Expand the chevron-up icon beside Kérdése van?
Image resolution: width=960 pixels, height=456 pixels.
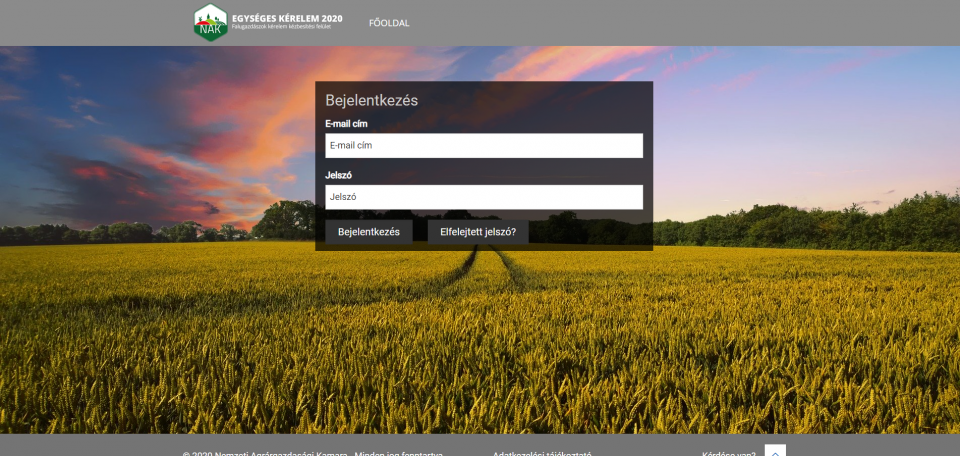pyautogui.click(x=775, y=452)
